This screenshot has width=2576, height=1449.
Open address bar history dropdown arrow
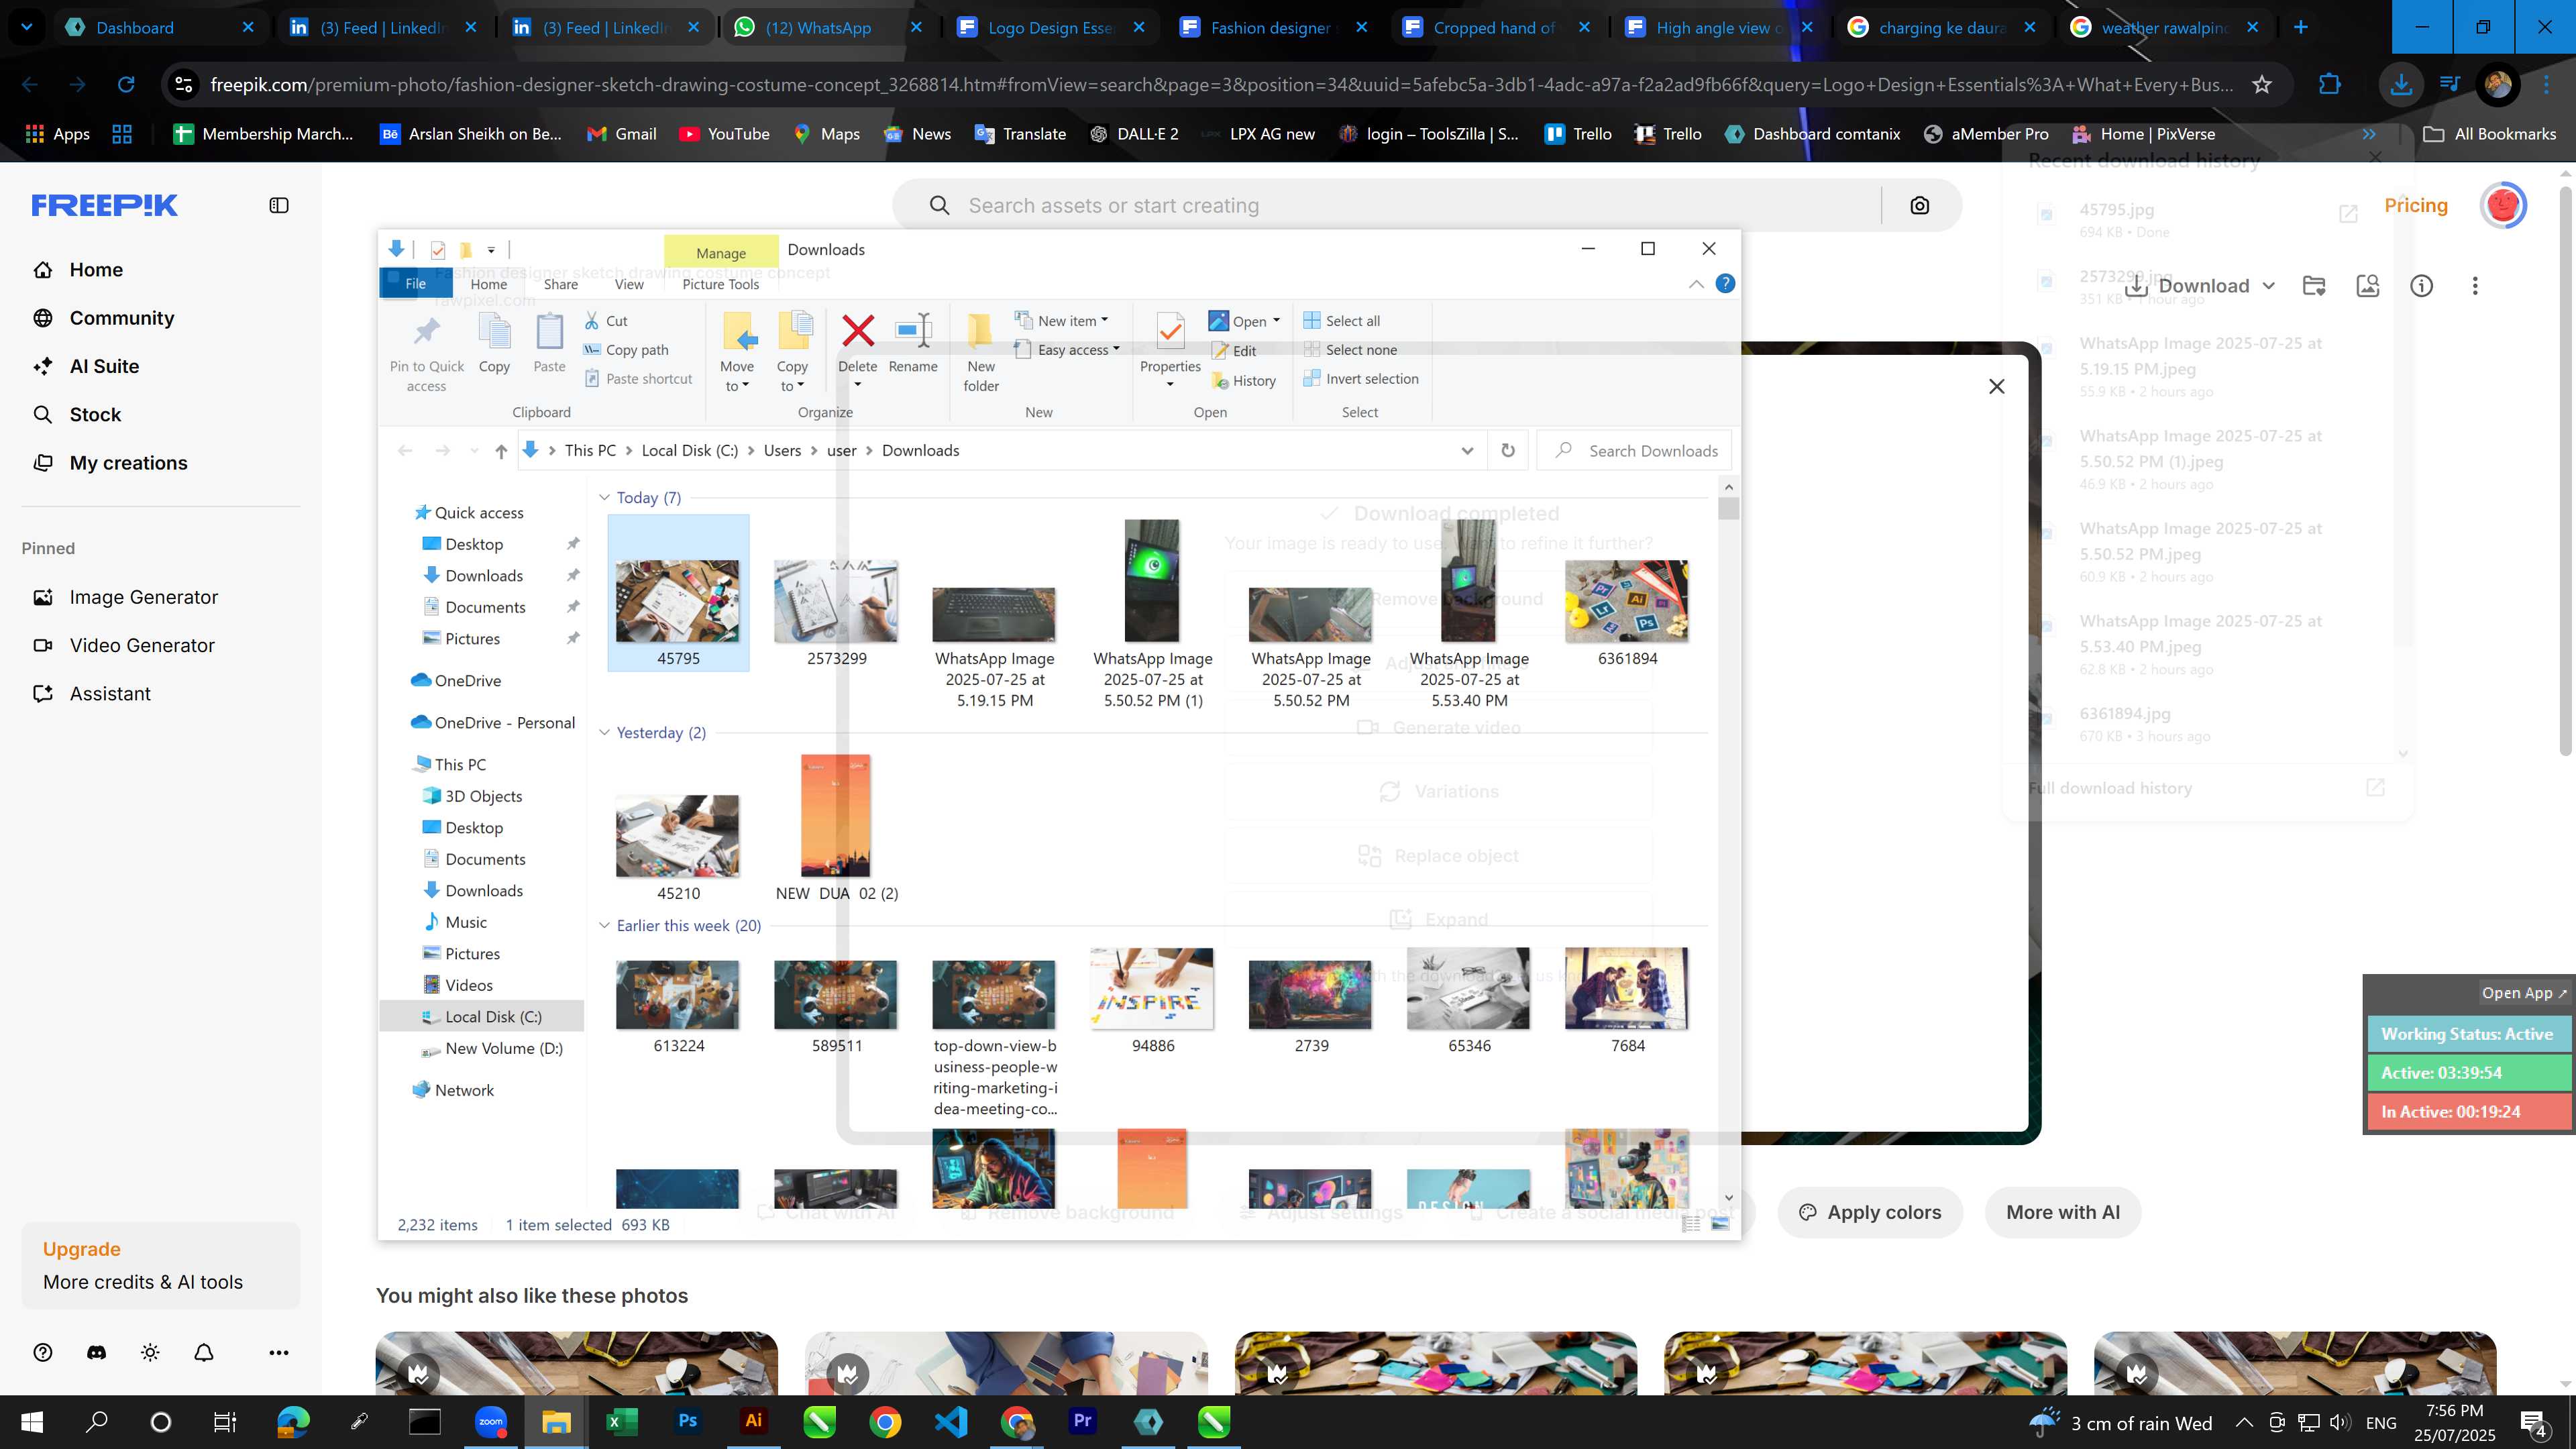coord(1467,451)
